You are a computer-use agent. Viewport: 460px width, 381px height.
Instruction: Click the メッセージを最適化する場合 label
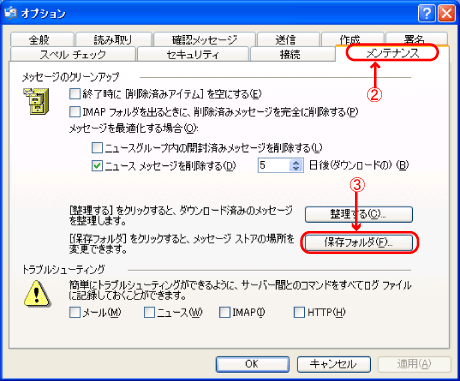click(x=133, y=128)
